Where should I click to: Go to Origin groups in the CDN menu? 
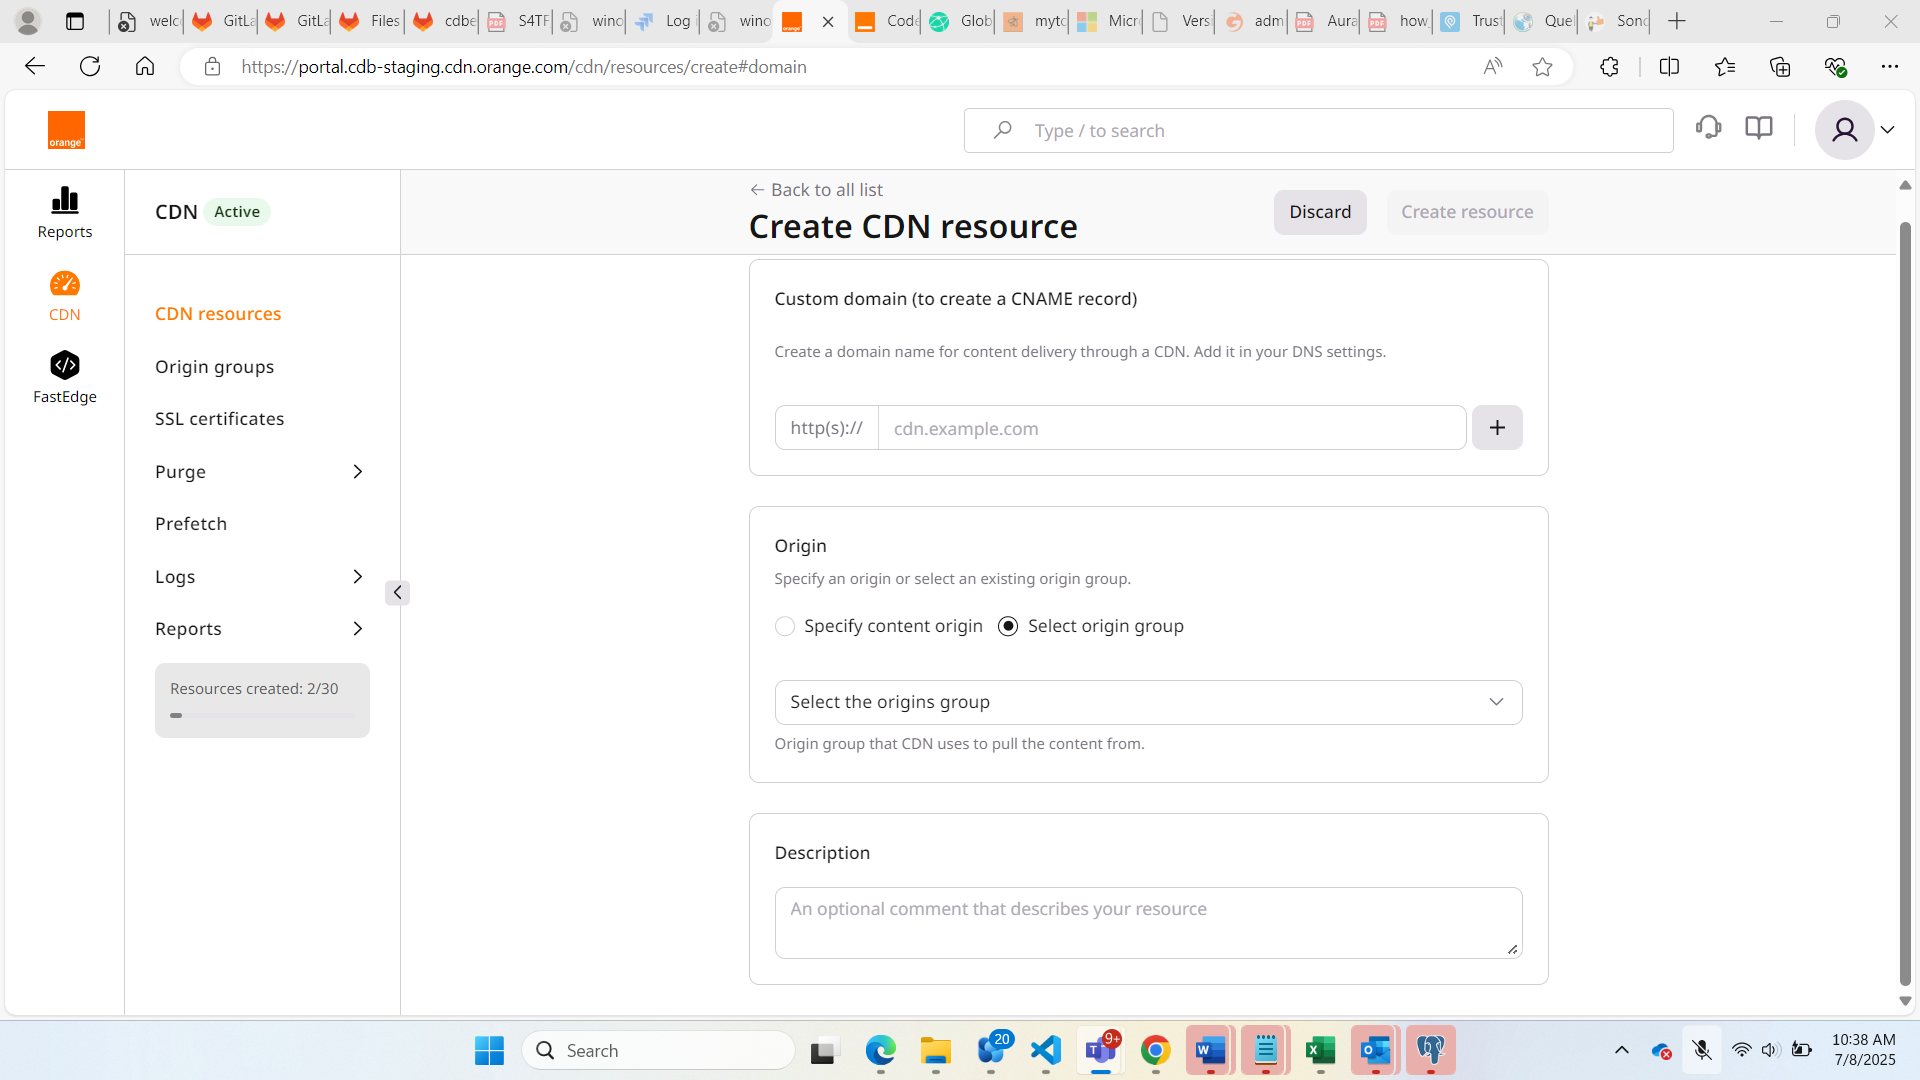(214, 367)
